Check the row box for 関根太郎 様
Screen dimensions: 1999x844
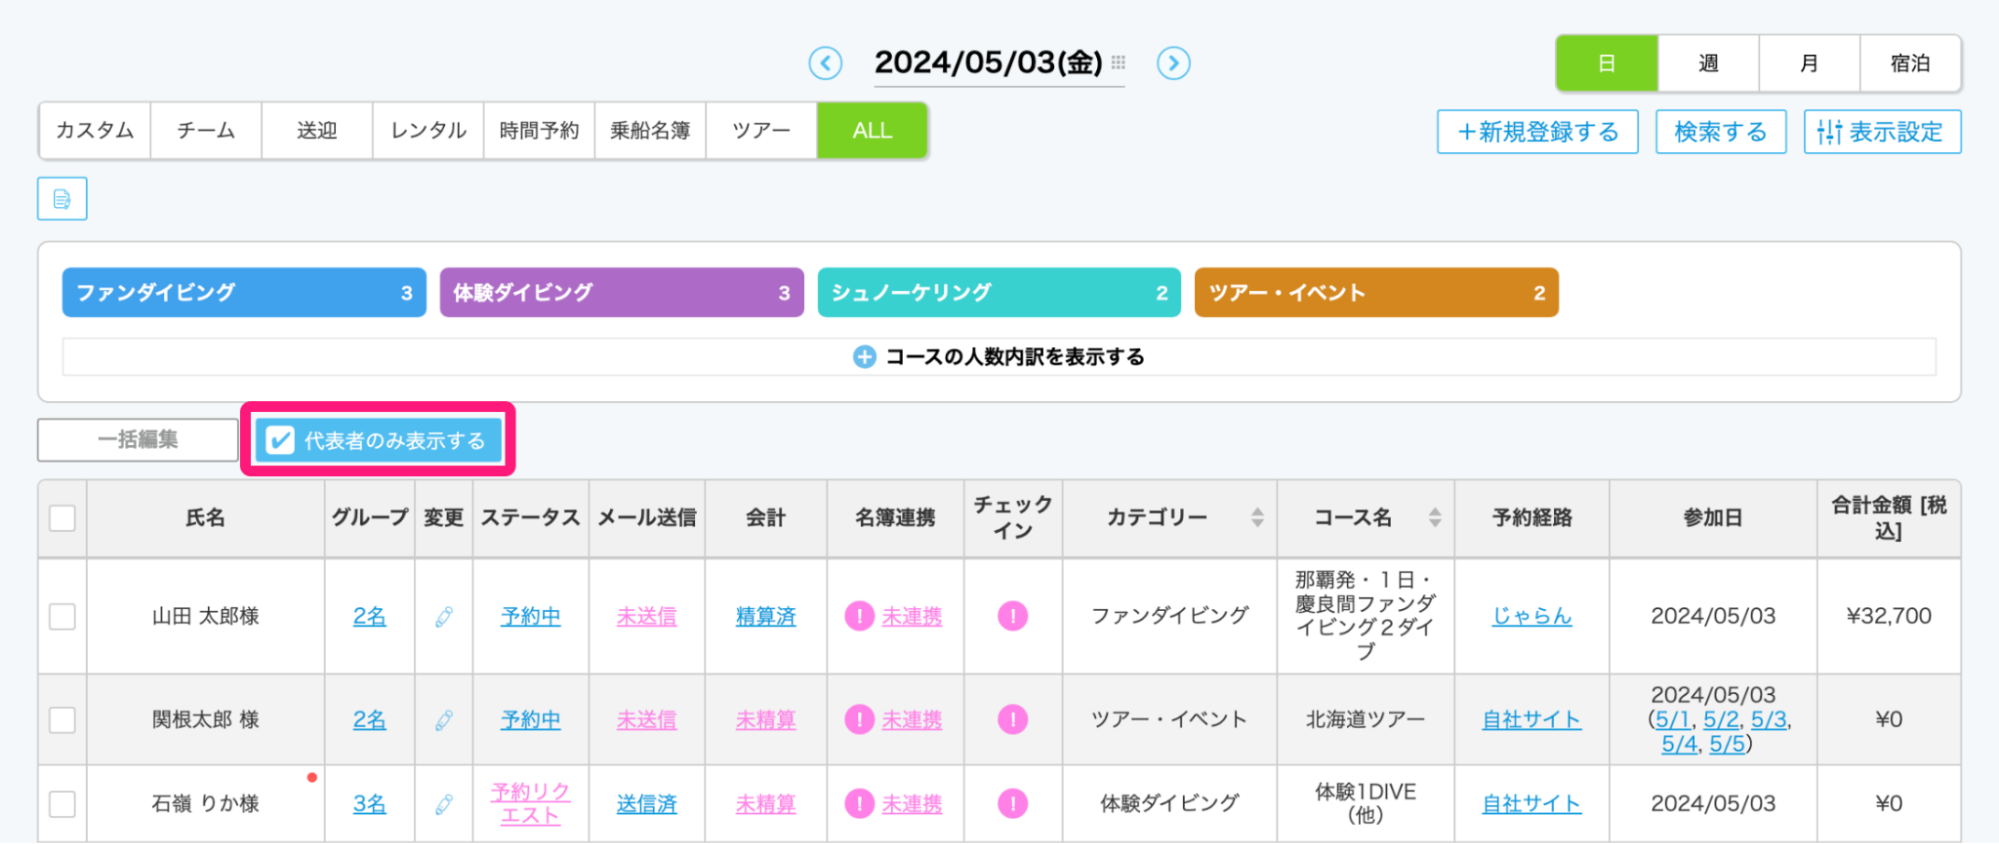(62, 720)
